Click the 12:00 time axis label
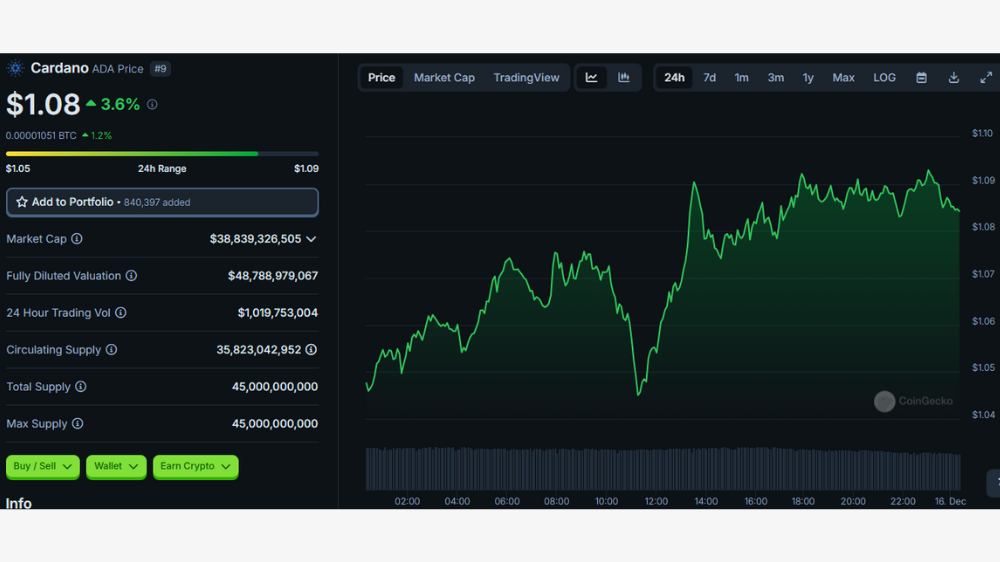This screenshot has width=1000, height=562. tap(656, 501)
